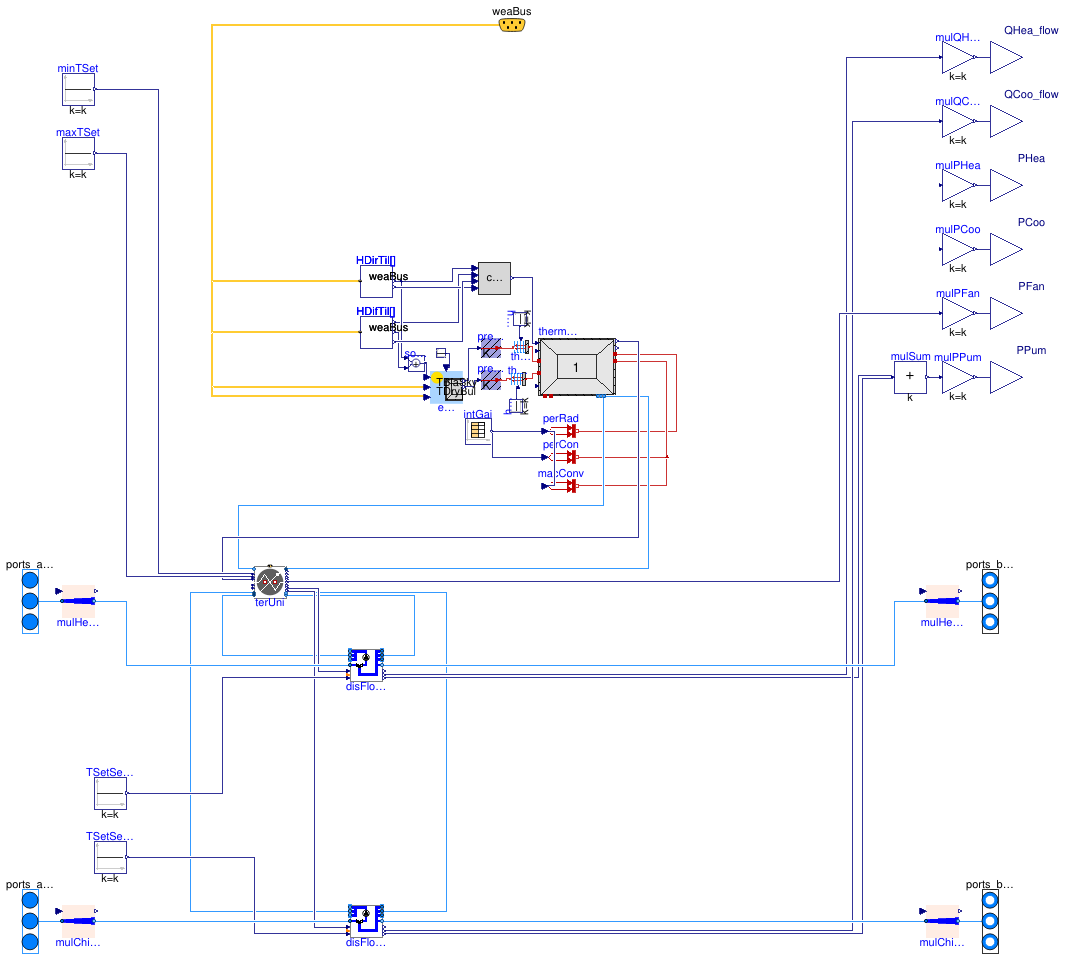Click the left mulChi... multiplier block
The image size is (1065, 960).
[x=78, y=921]
